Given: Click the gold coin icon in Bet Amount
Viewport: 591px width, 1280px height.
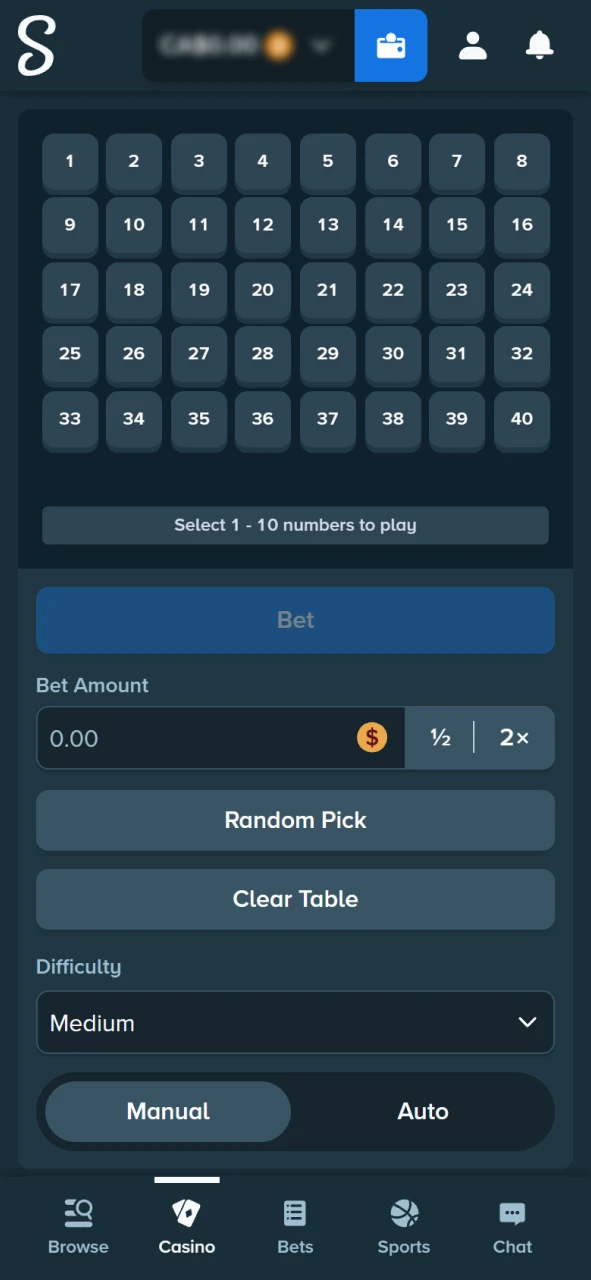Looking at the screenshot, I should [372, 738].
